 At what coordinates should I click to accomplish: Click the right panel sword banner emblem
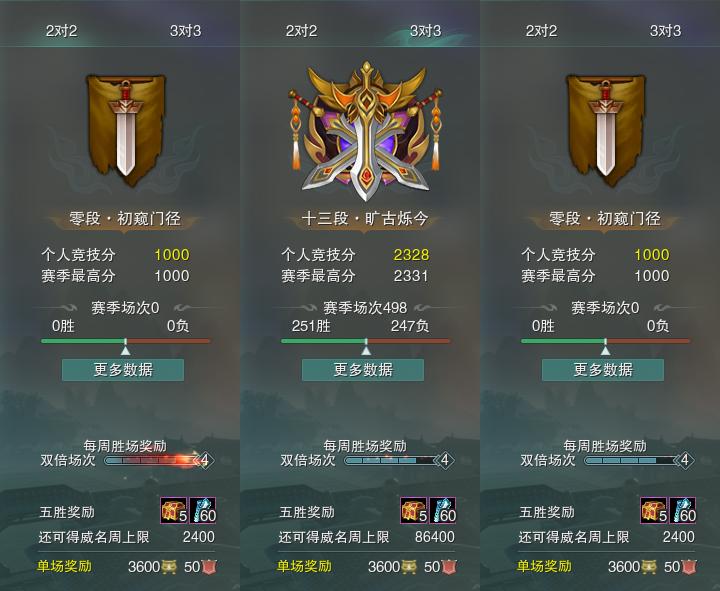point(606,130)
